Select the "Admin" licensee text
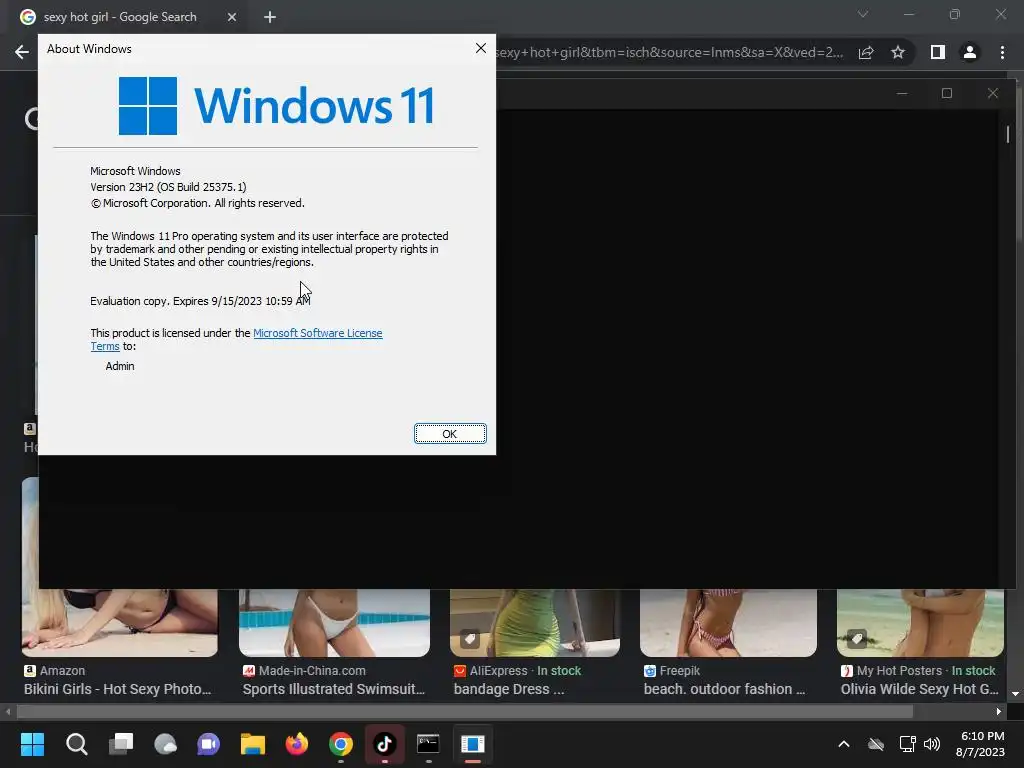Screen dimensions: 1024x768 click(x=120, y=366)
